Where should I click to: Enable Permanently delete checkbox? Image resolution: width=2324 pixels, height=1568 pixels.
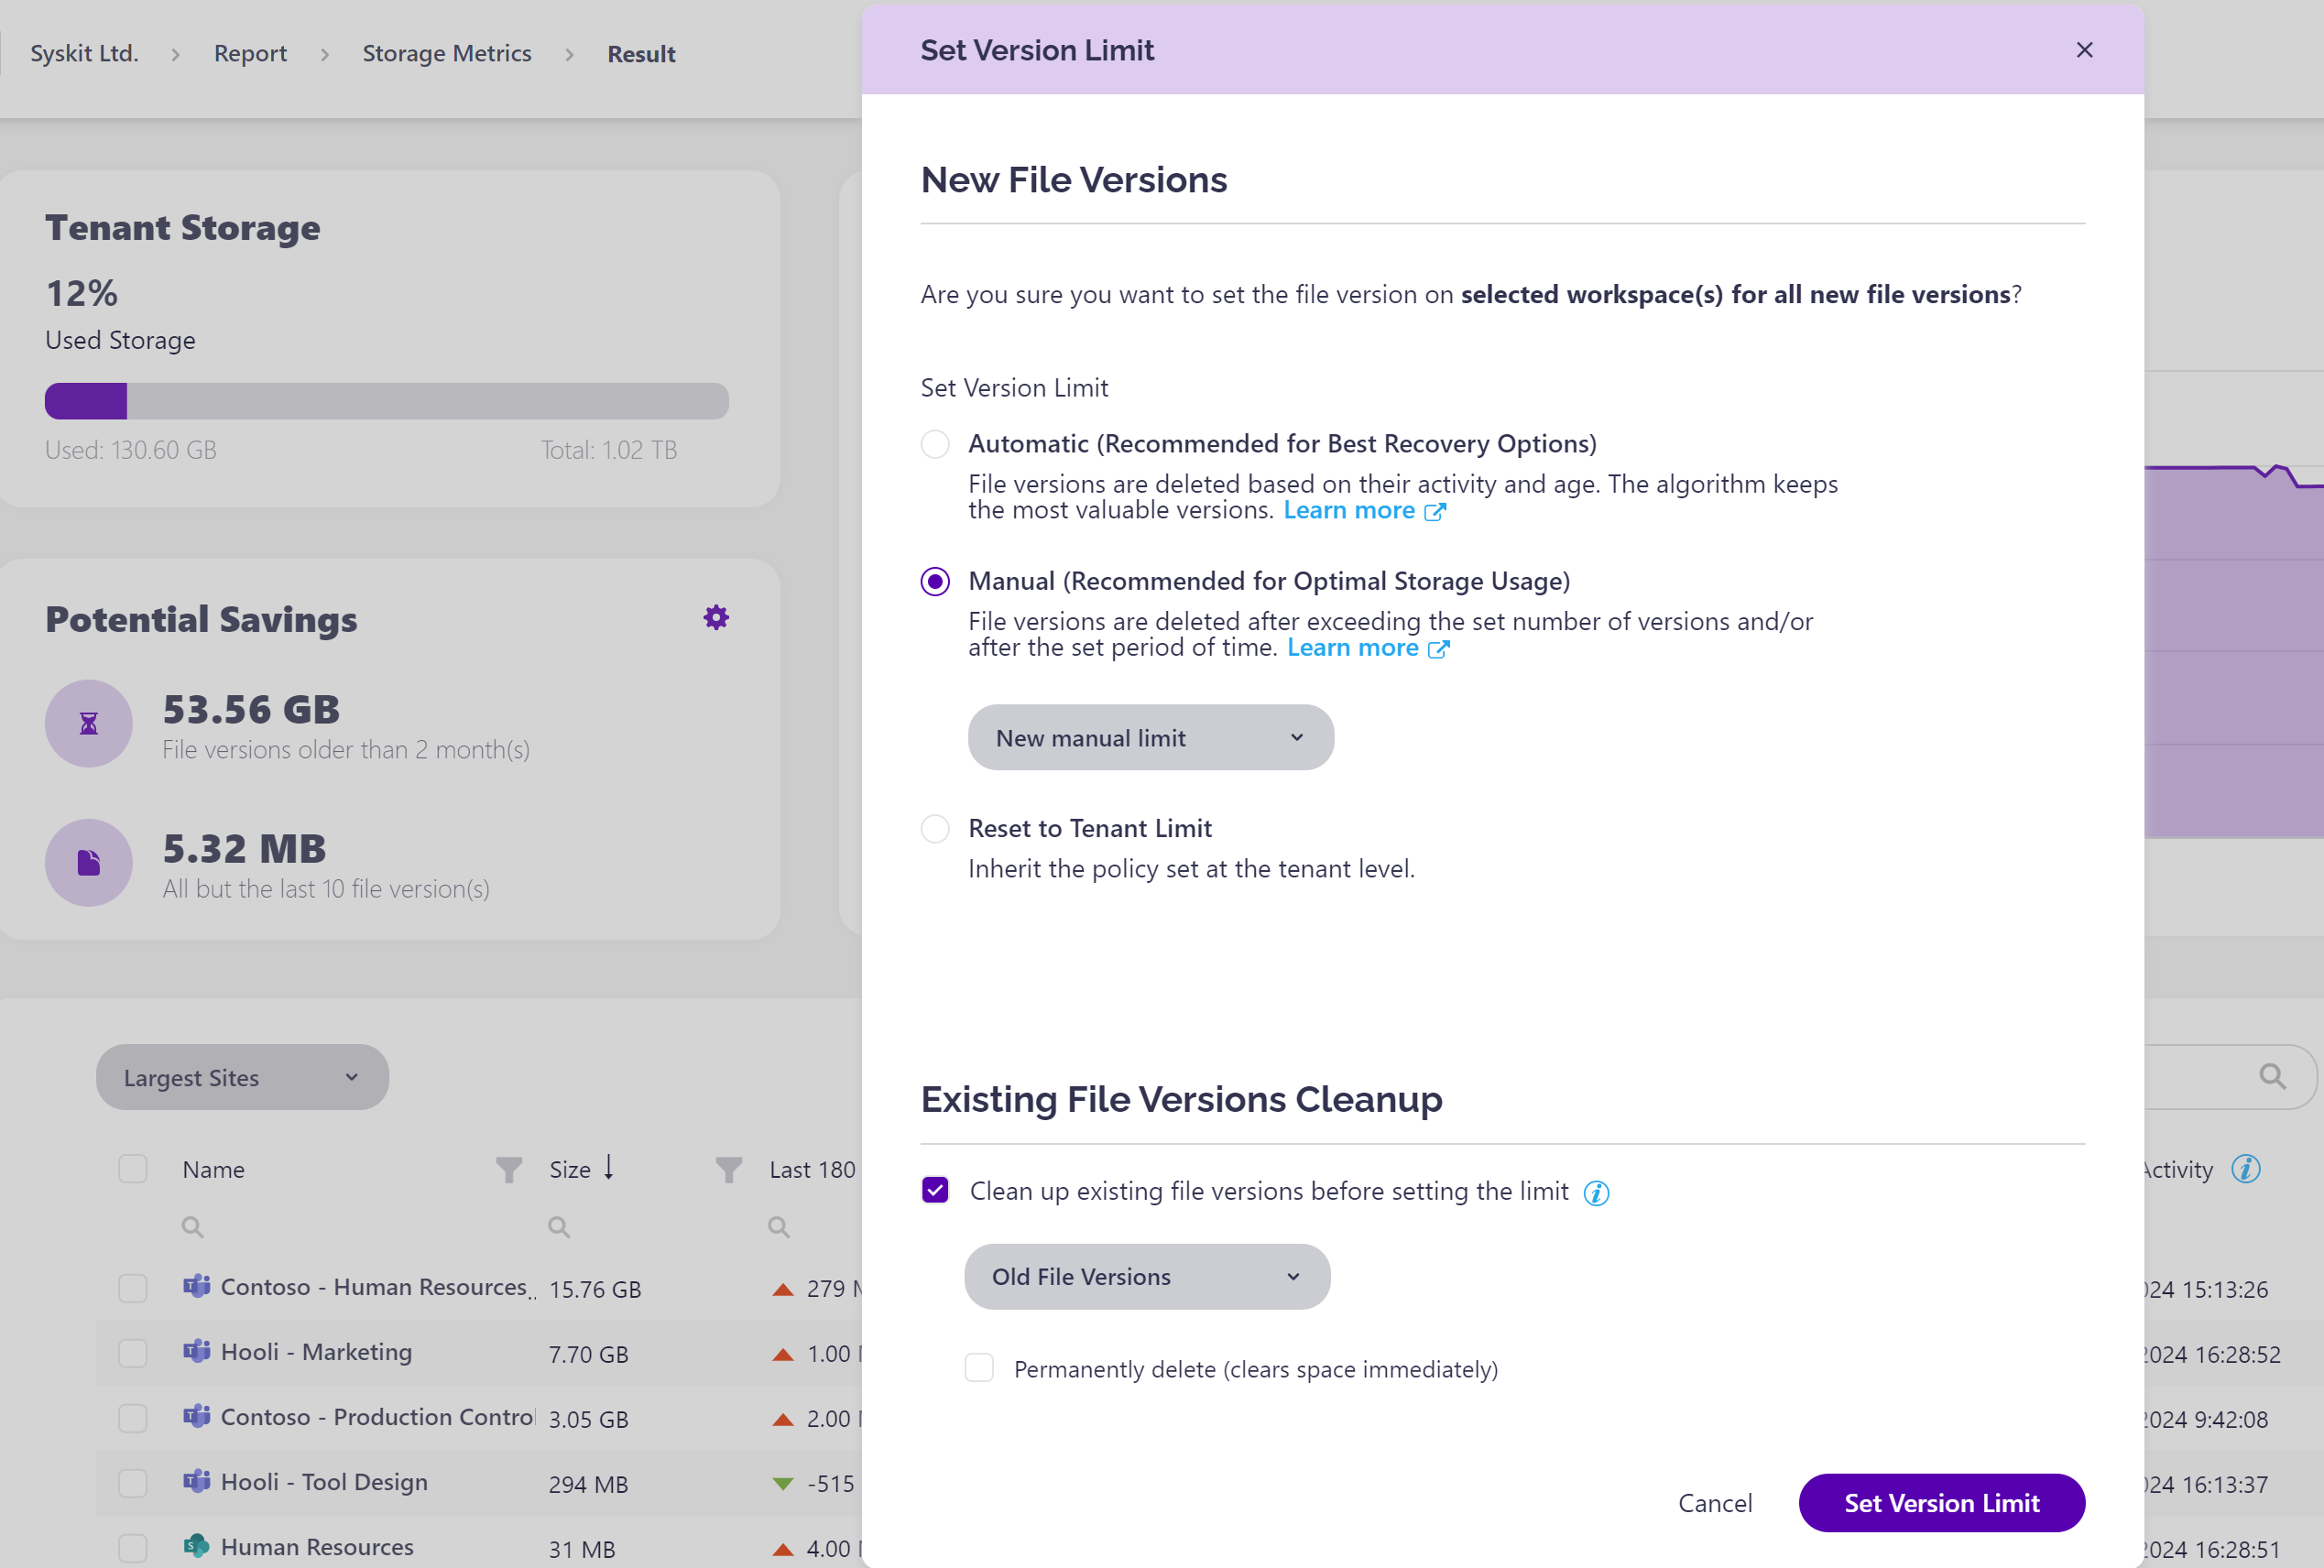979,1368
